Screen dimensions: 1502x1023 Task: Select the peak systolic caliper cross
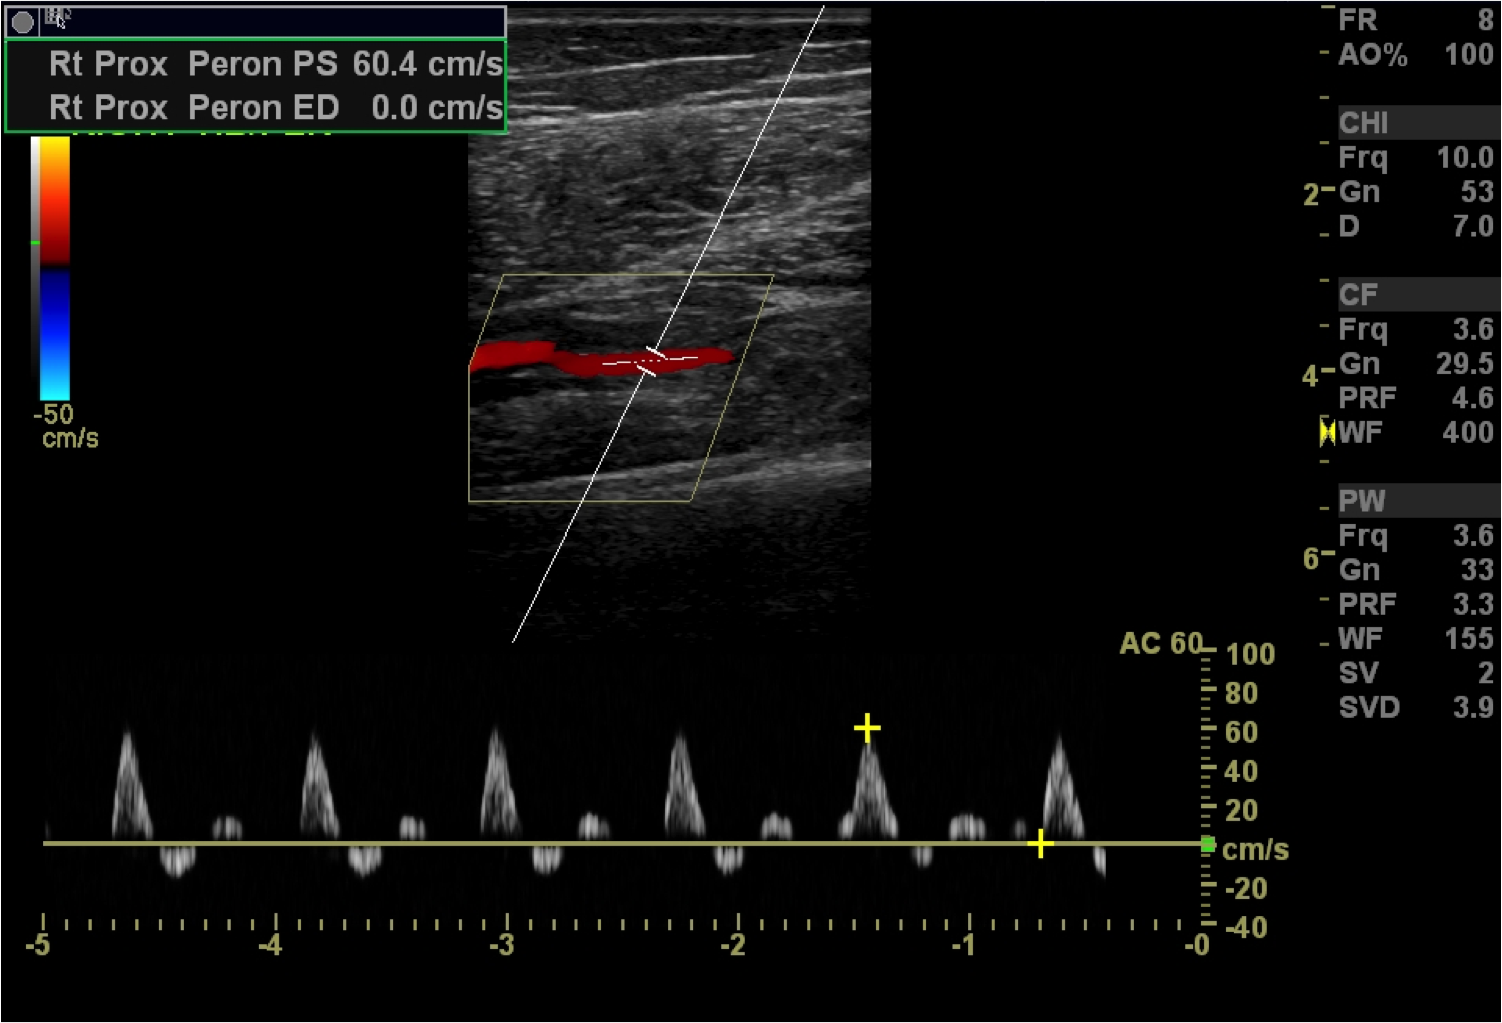(867, 728)
